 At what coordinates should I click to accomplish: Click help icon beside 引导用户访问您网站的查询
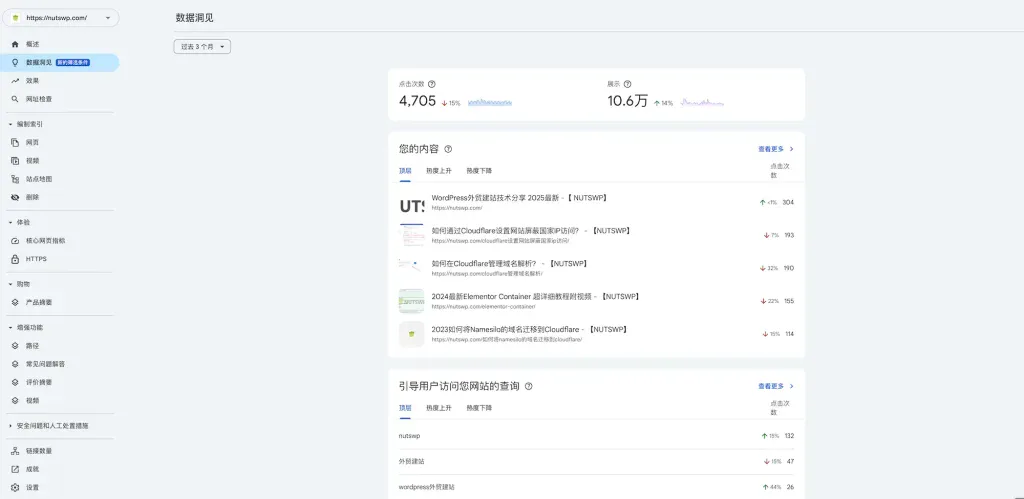coord(528,387)
